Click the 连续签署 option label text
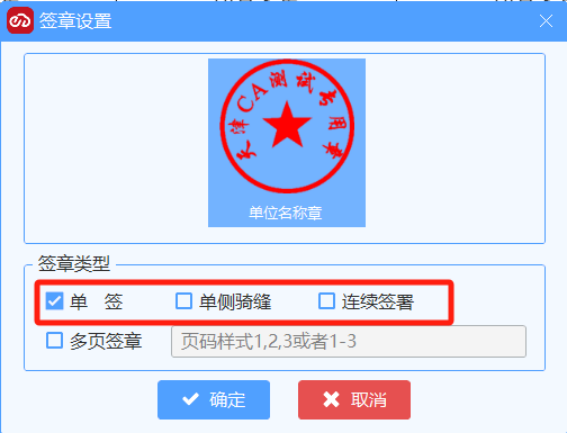This screenshot has height=433, width=567. tap(378, 302)
